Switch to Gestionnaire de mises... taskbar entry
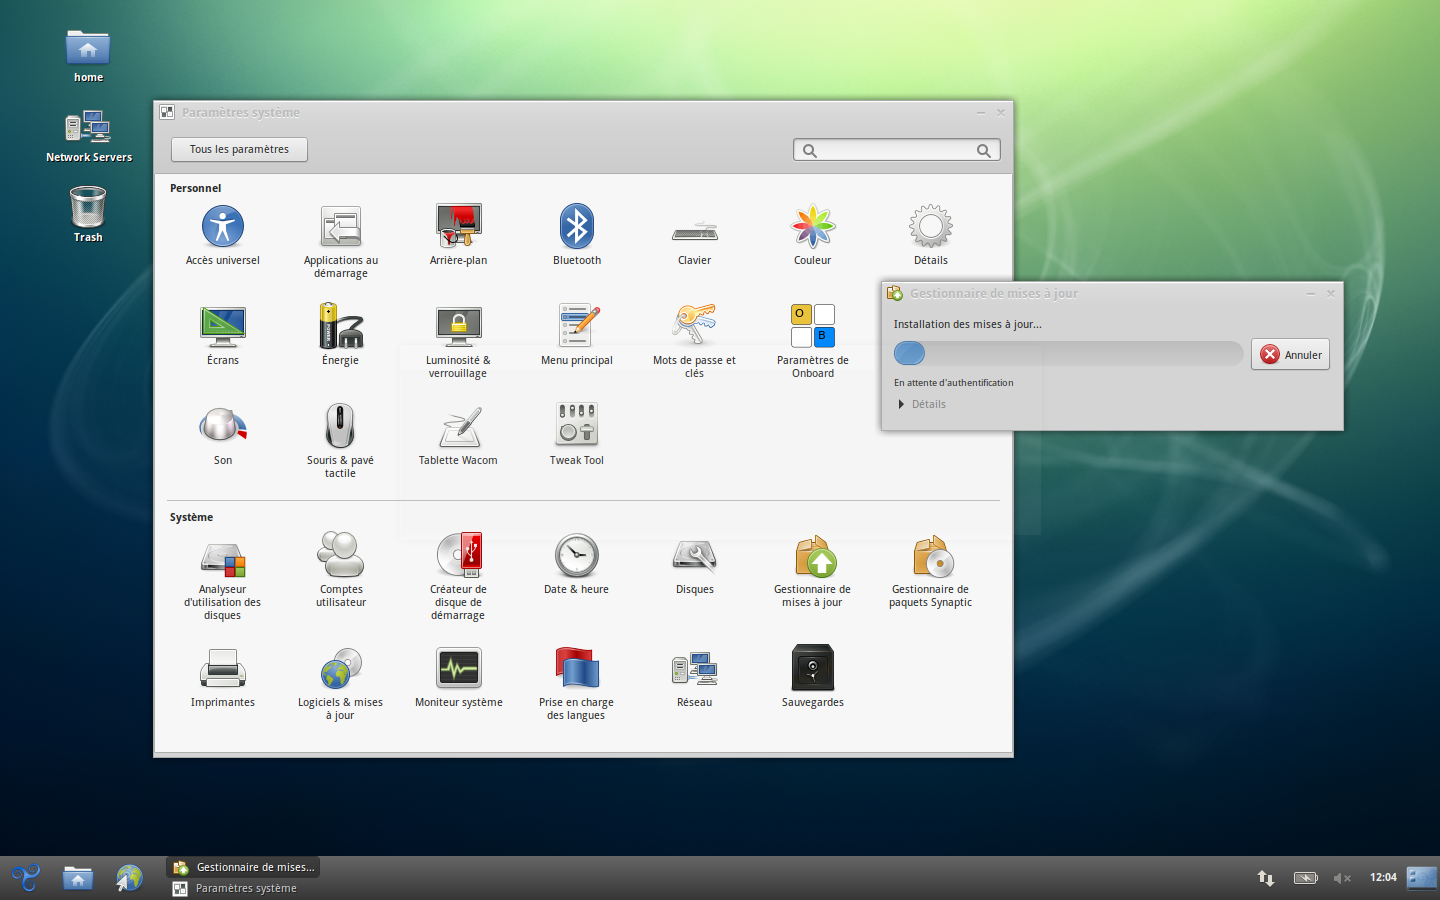The width and height of the screenshot is (1440, 900). point(245,867)
